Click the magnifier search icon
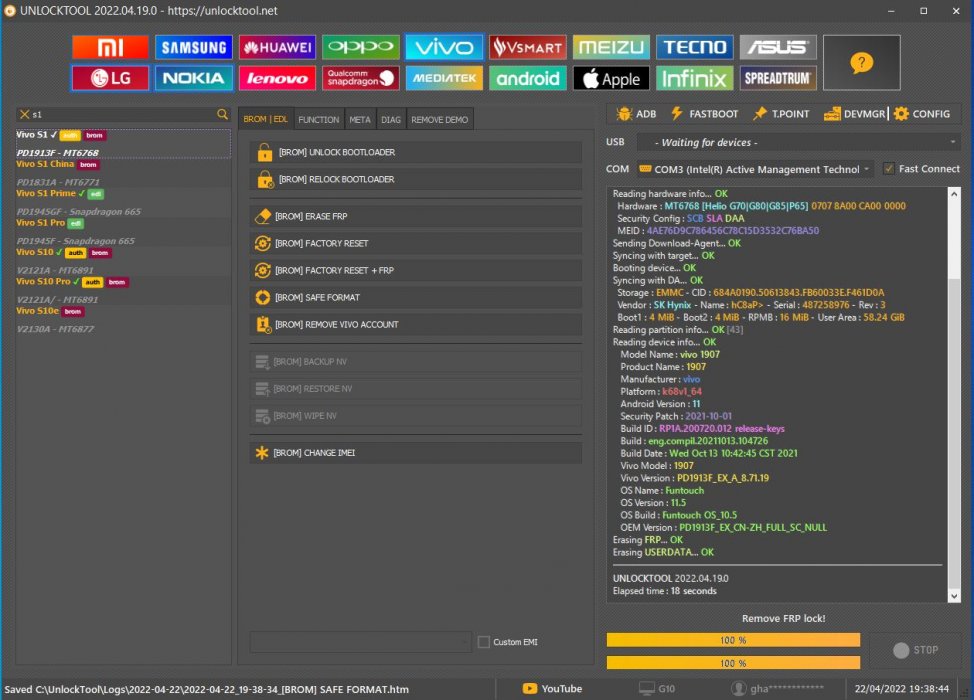 pos(222,114)
